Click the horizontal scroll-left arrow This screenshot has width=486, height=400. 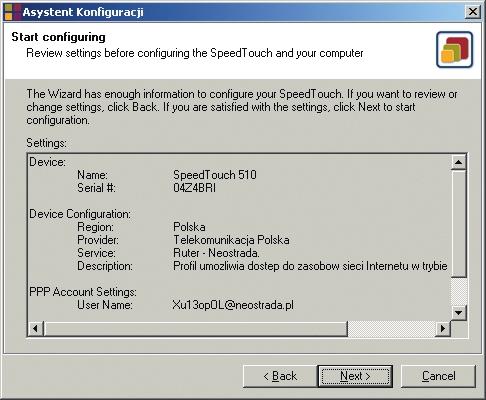coord(36,329)
